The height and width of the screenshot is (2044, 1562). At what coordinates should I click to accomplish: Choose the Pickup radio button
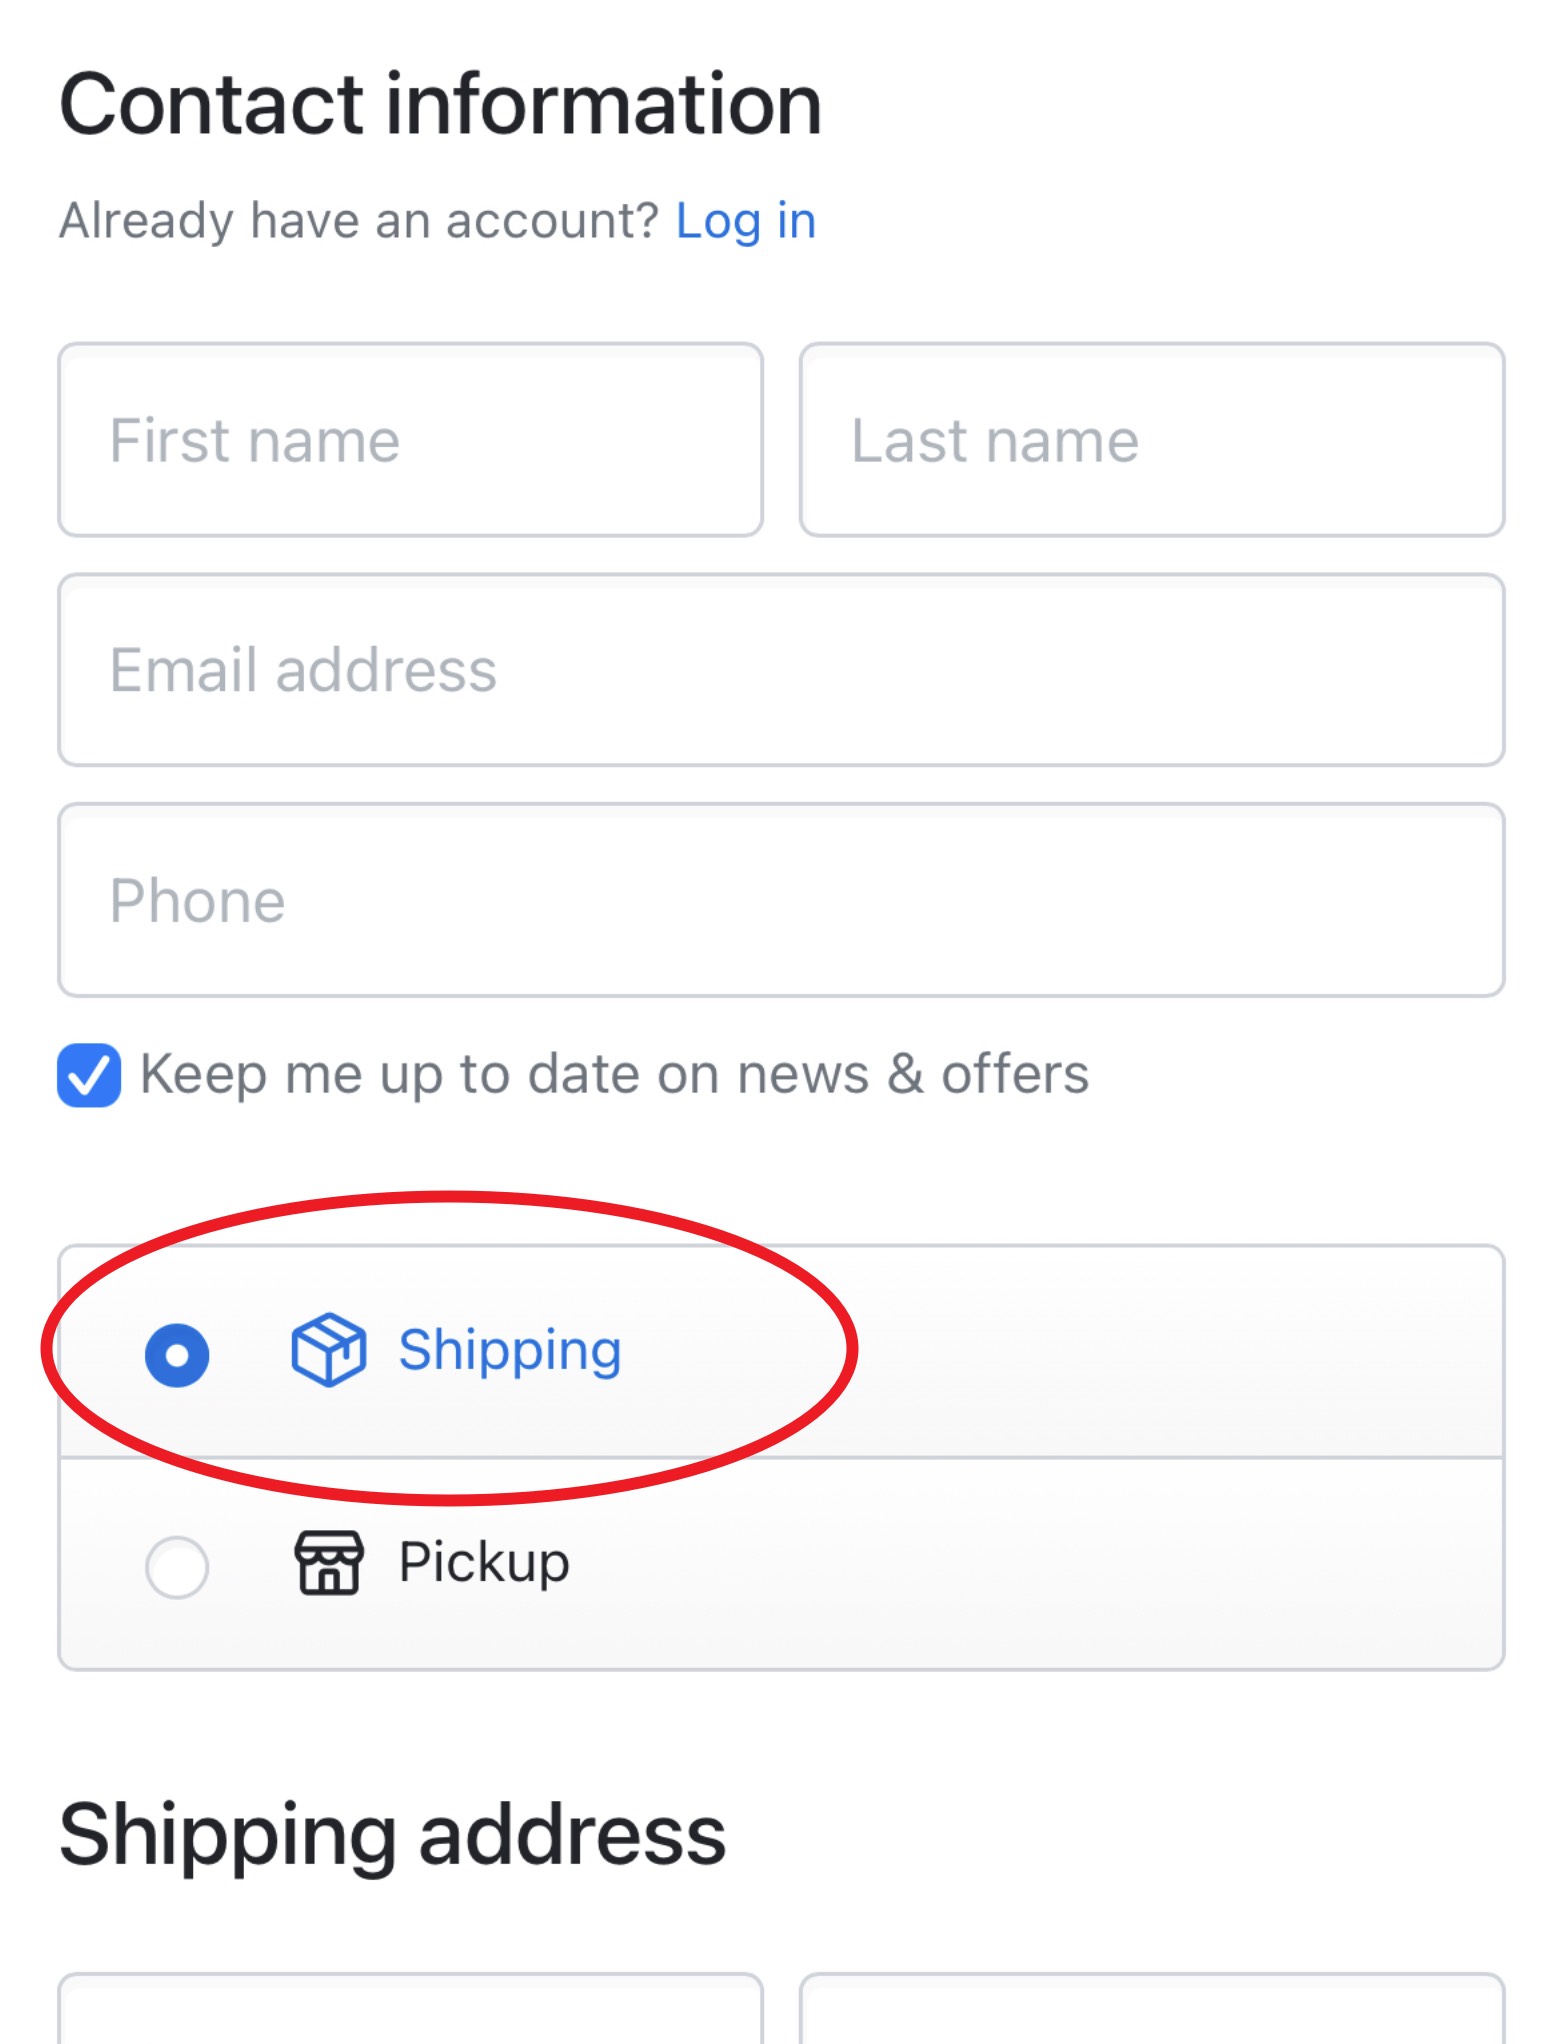tap(177, 1566)
